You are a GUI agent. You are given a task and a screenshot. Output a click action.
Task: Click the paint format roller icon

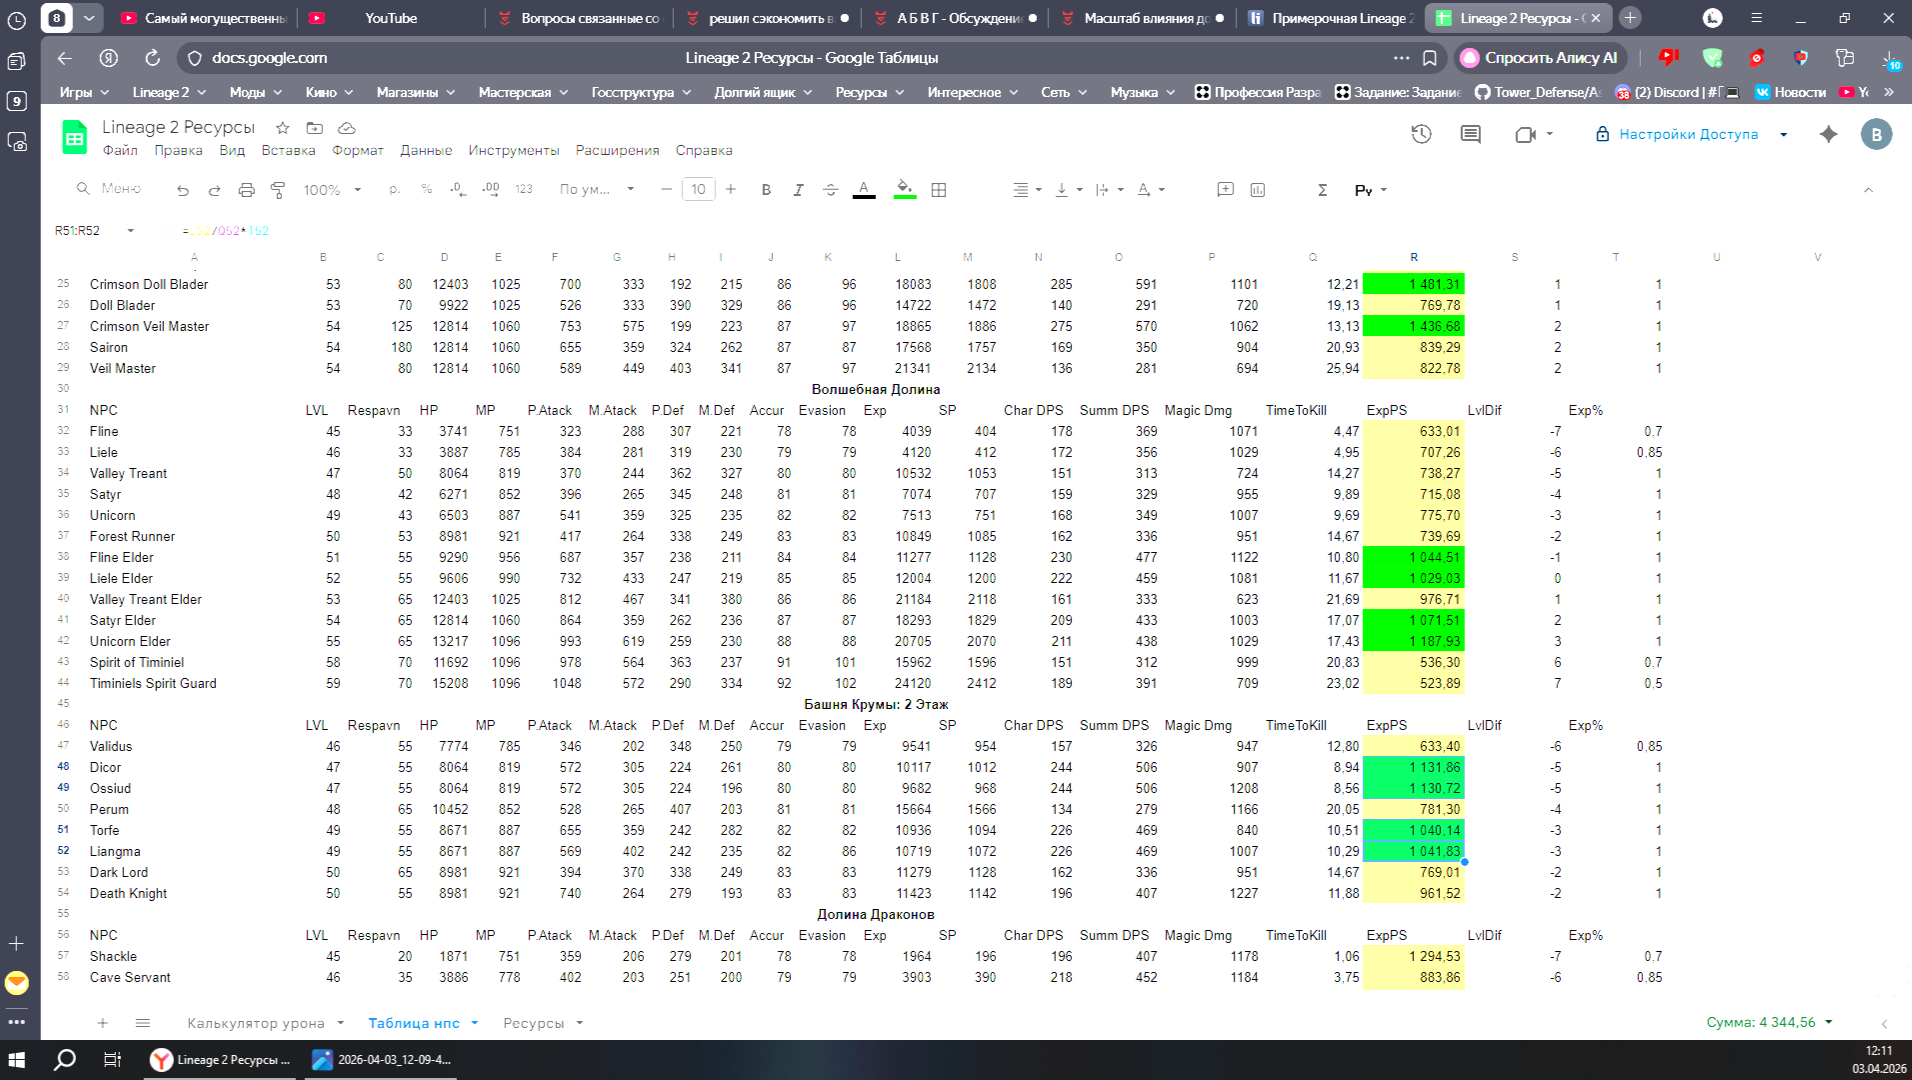[x=278, y=190]
